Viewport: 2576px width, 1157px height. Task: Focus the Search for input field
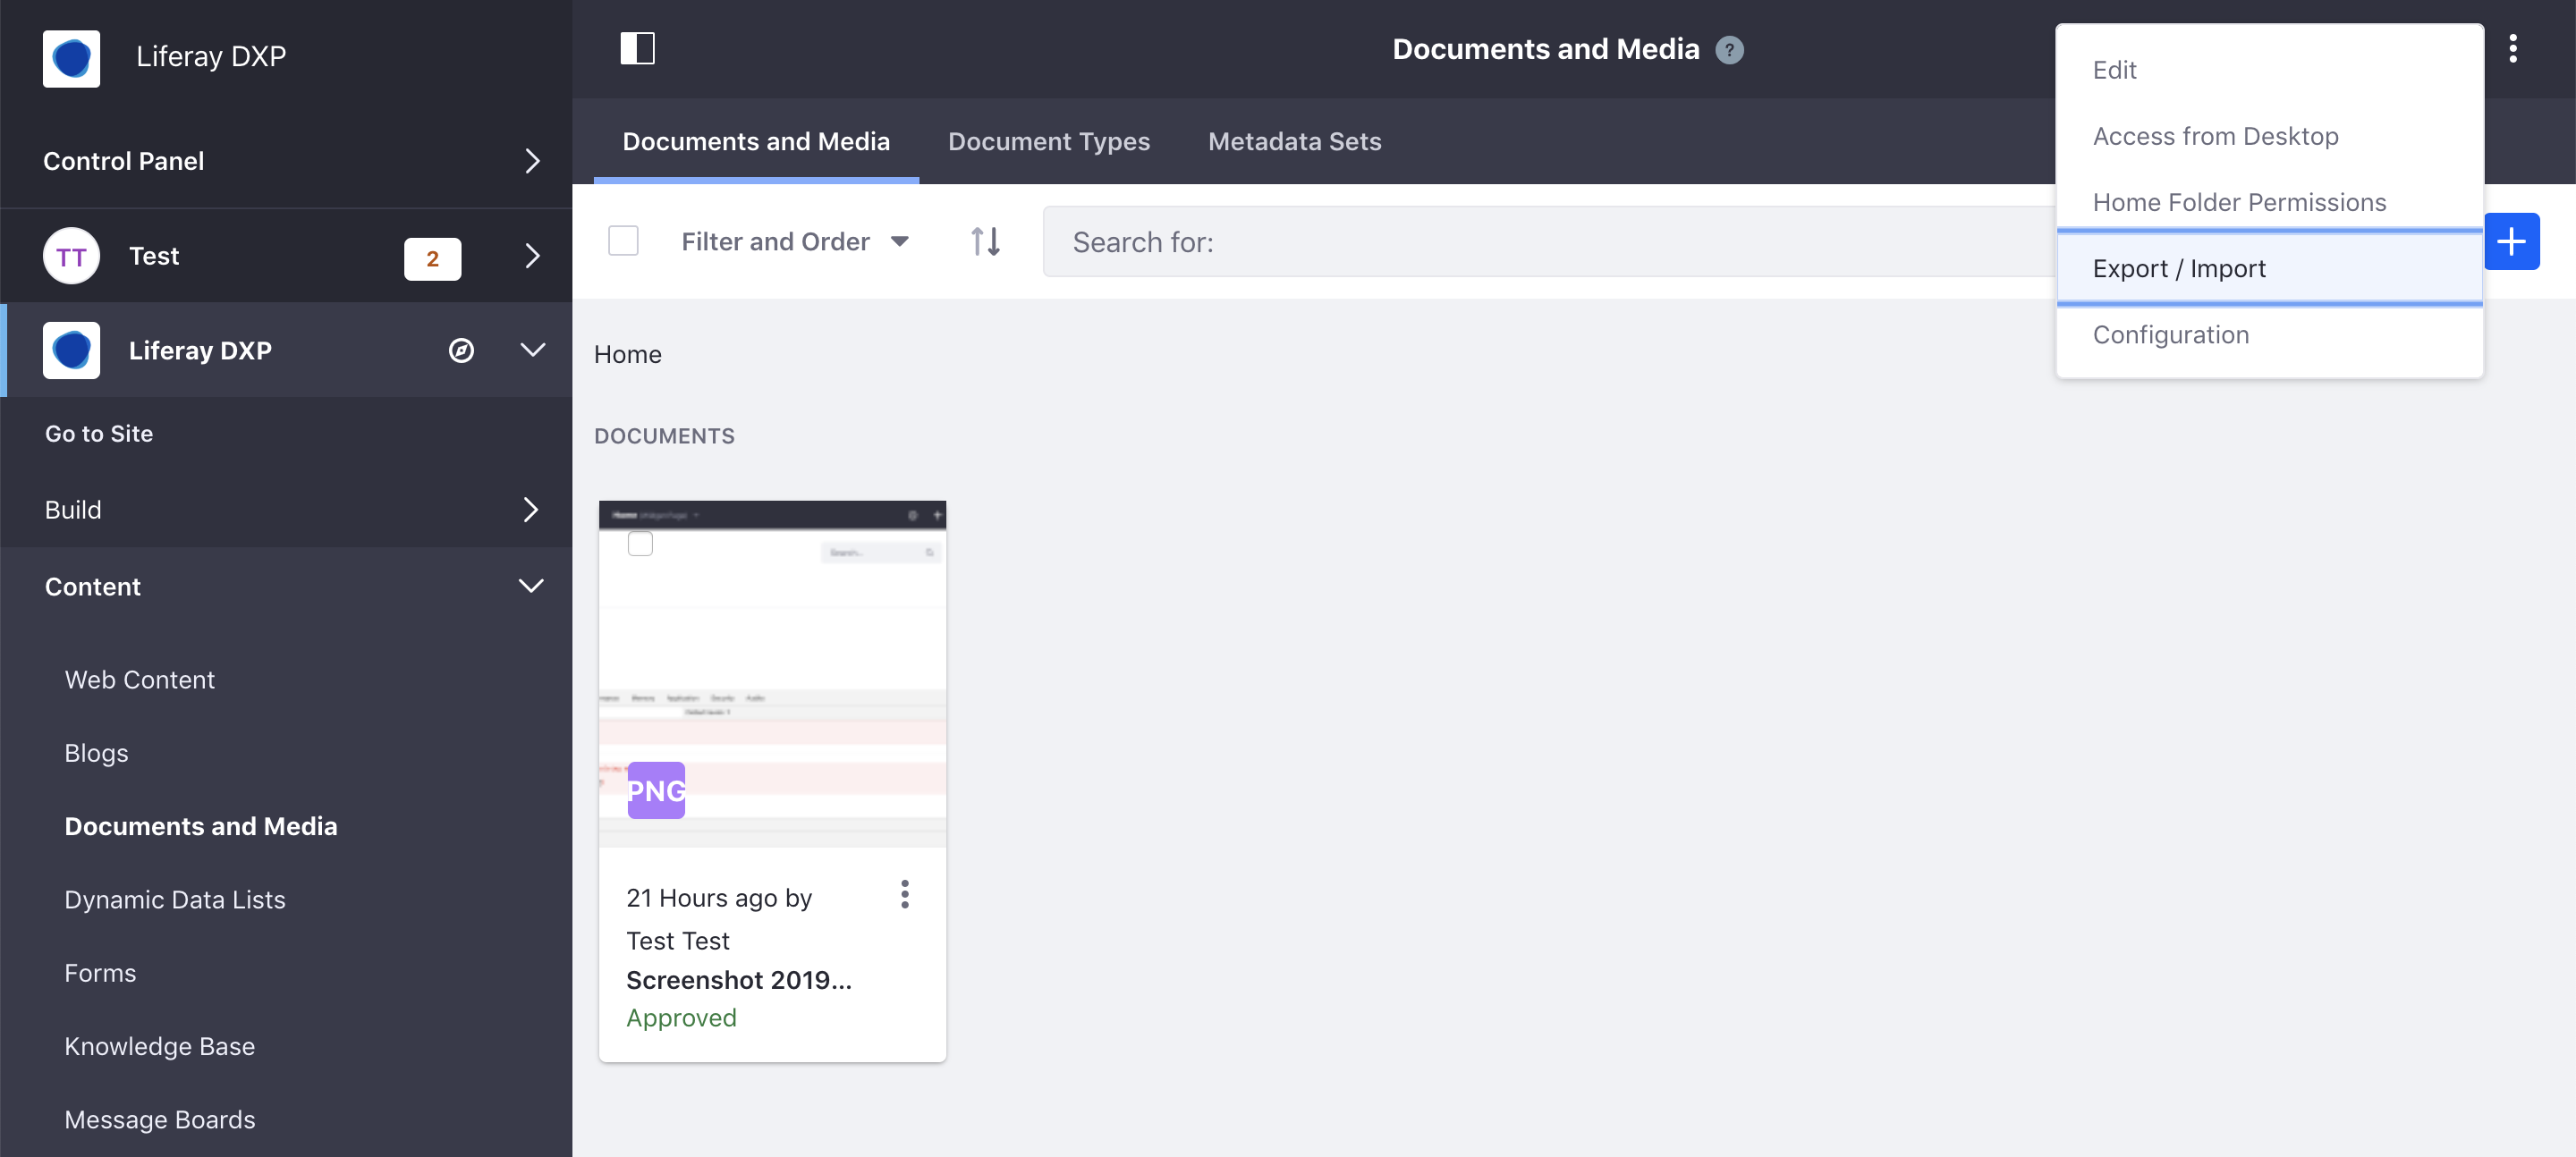(x=1549, y=241)
